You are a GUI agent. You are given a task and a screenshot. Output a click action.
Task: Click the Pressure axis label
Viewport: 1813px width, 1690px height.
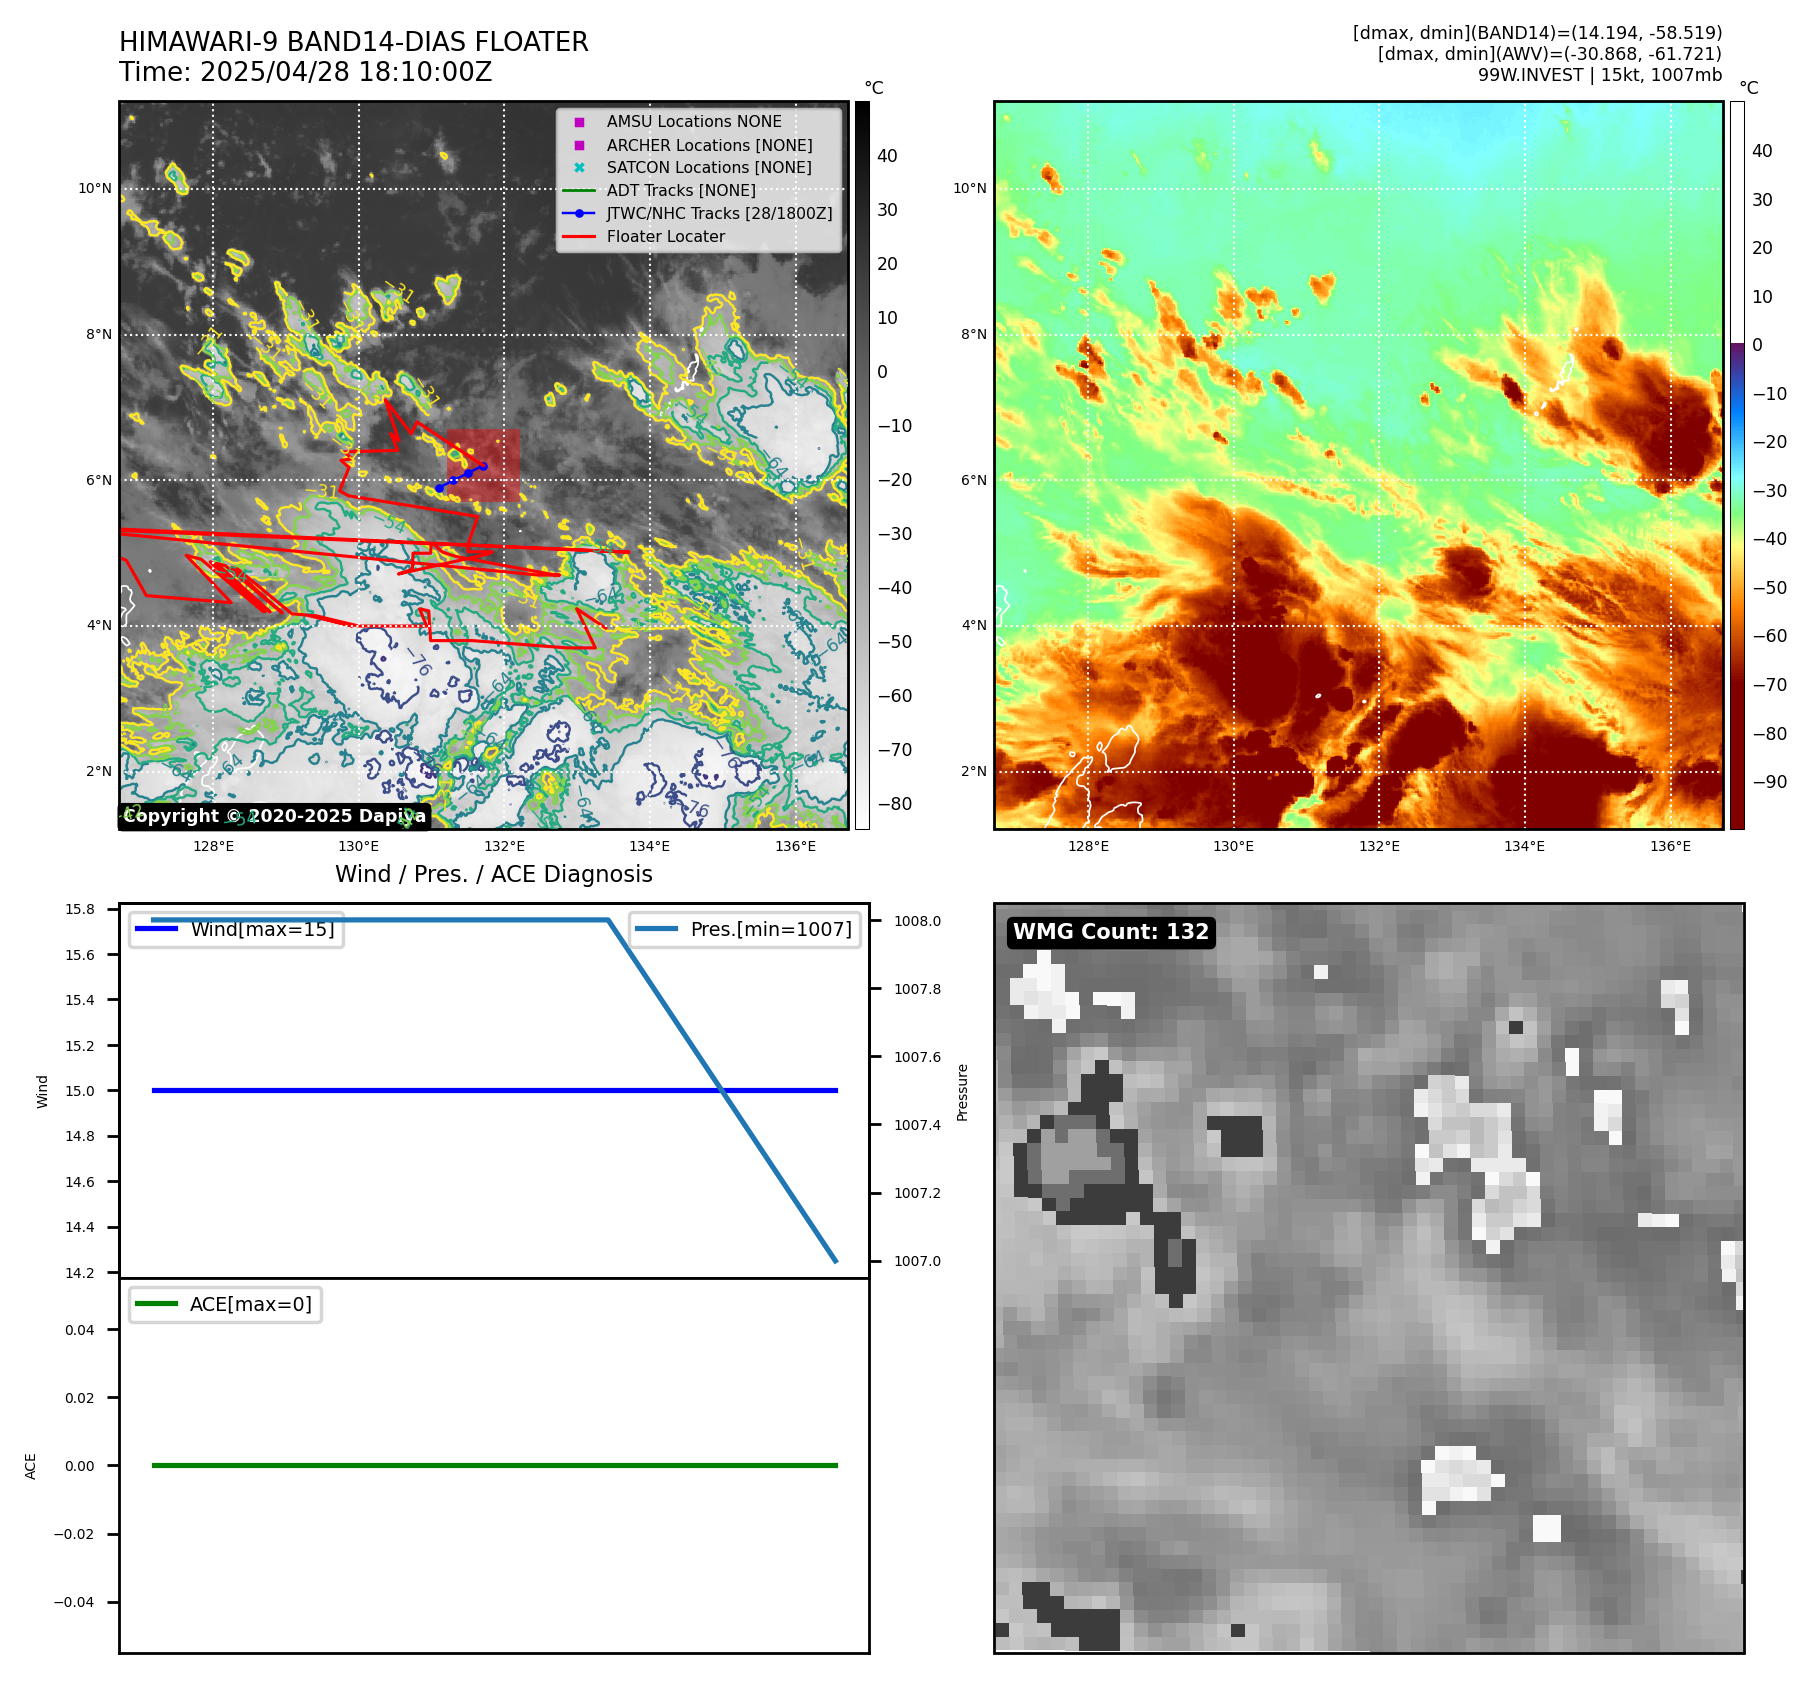click(963, 1092)
